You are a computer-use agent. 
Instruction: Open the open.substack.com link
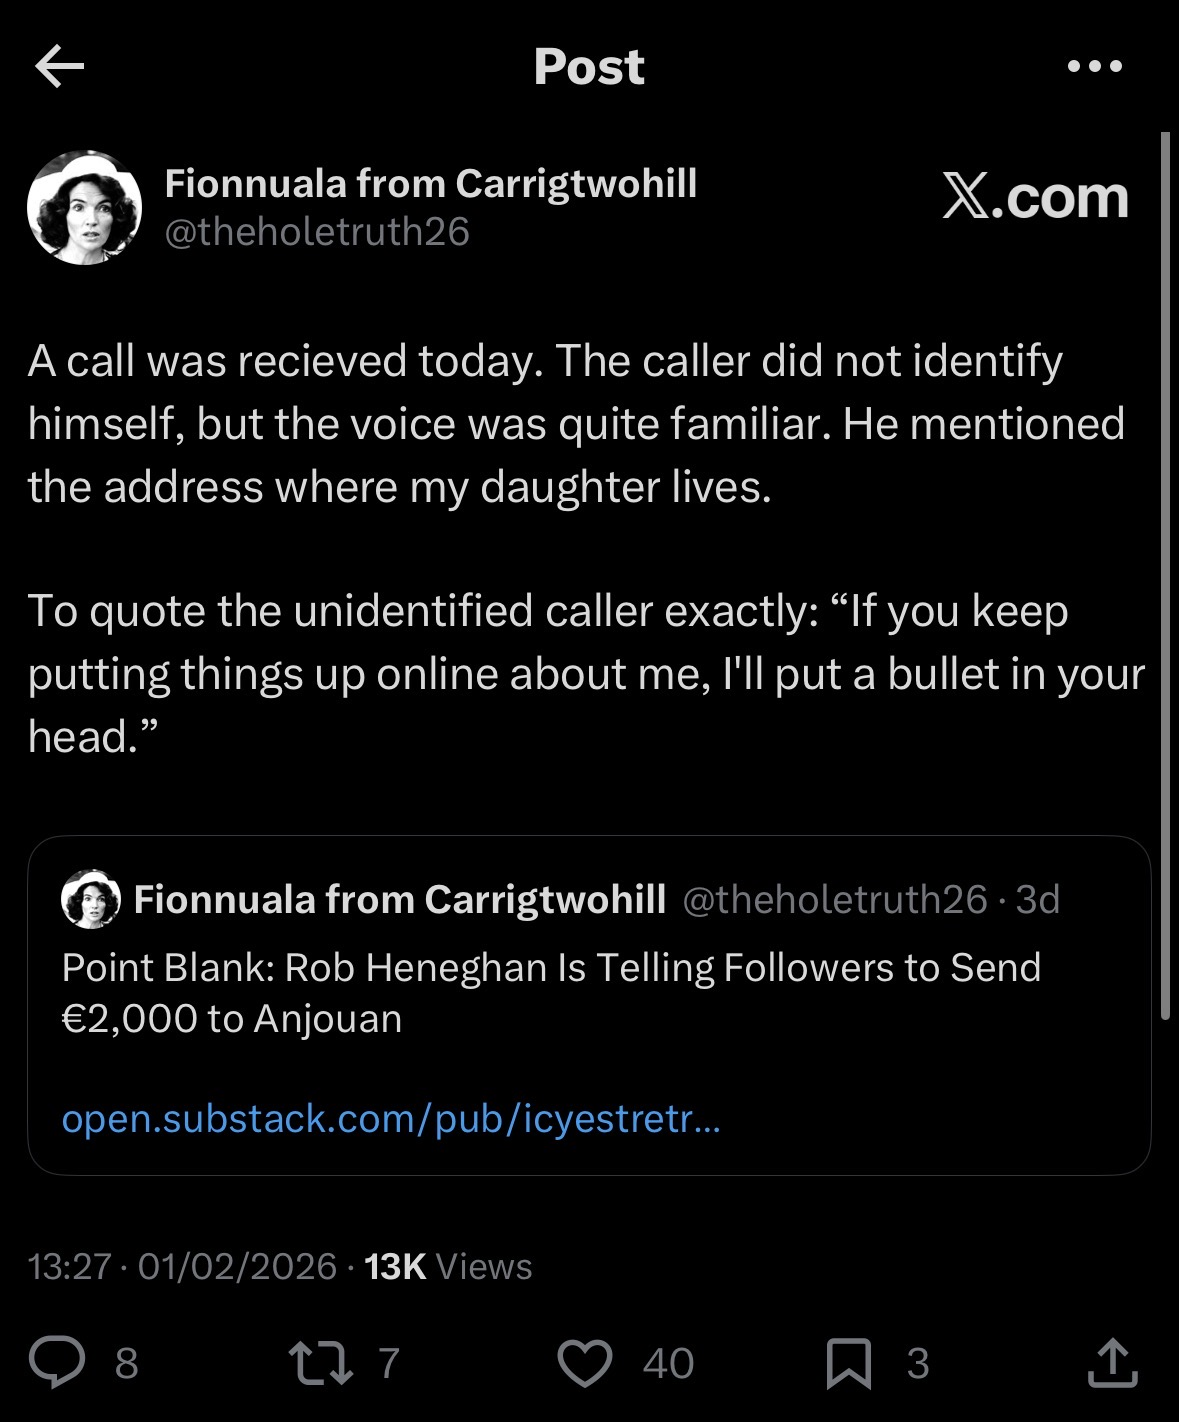tap(390, 1118)
